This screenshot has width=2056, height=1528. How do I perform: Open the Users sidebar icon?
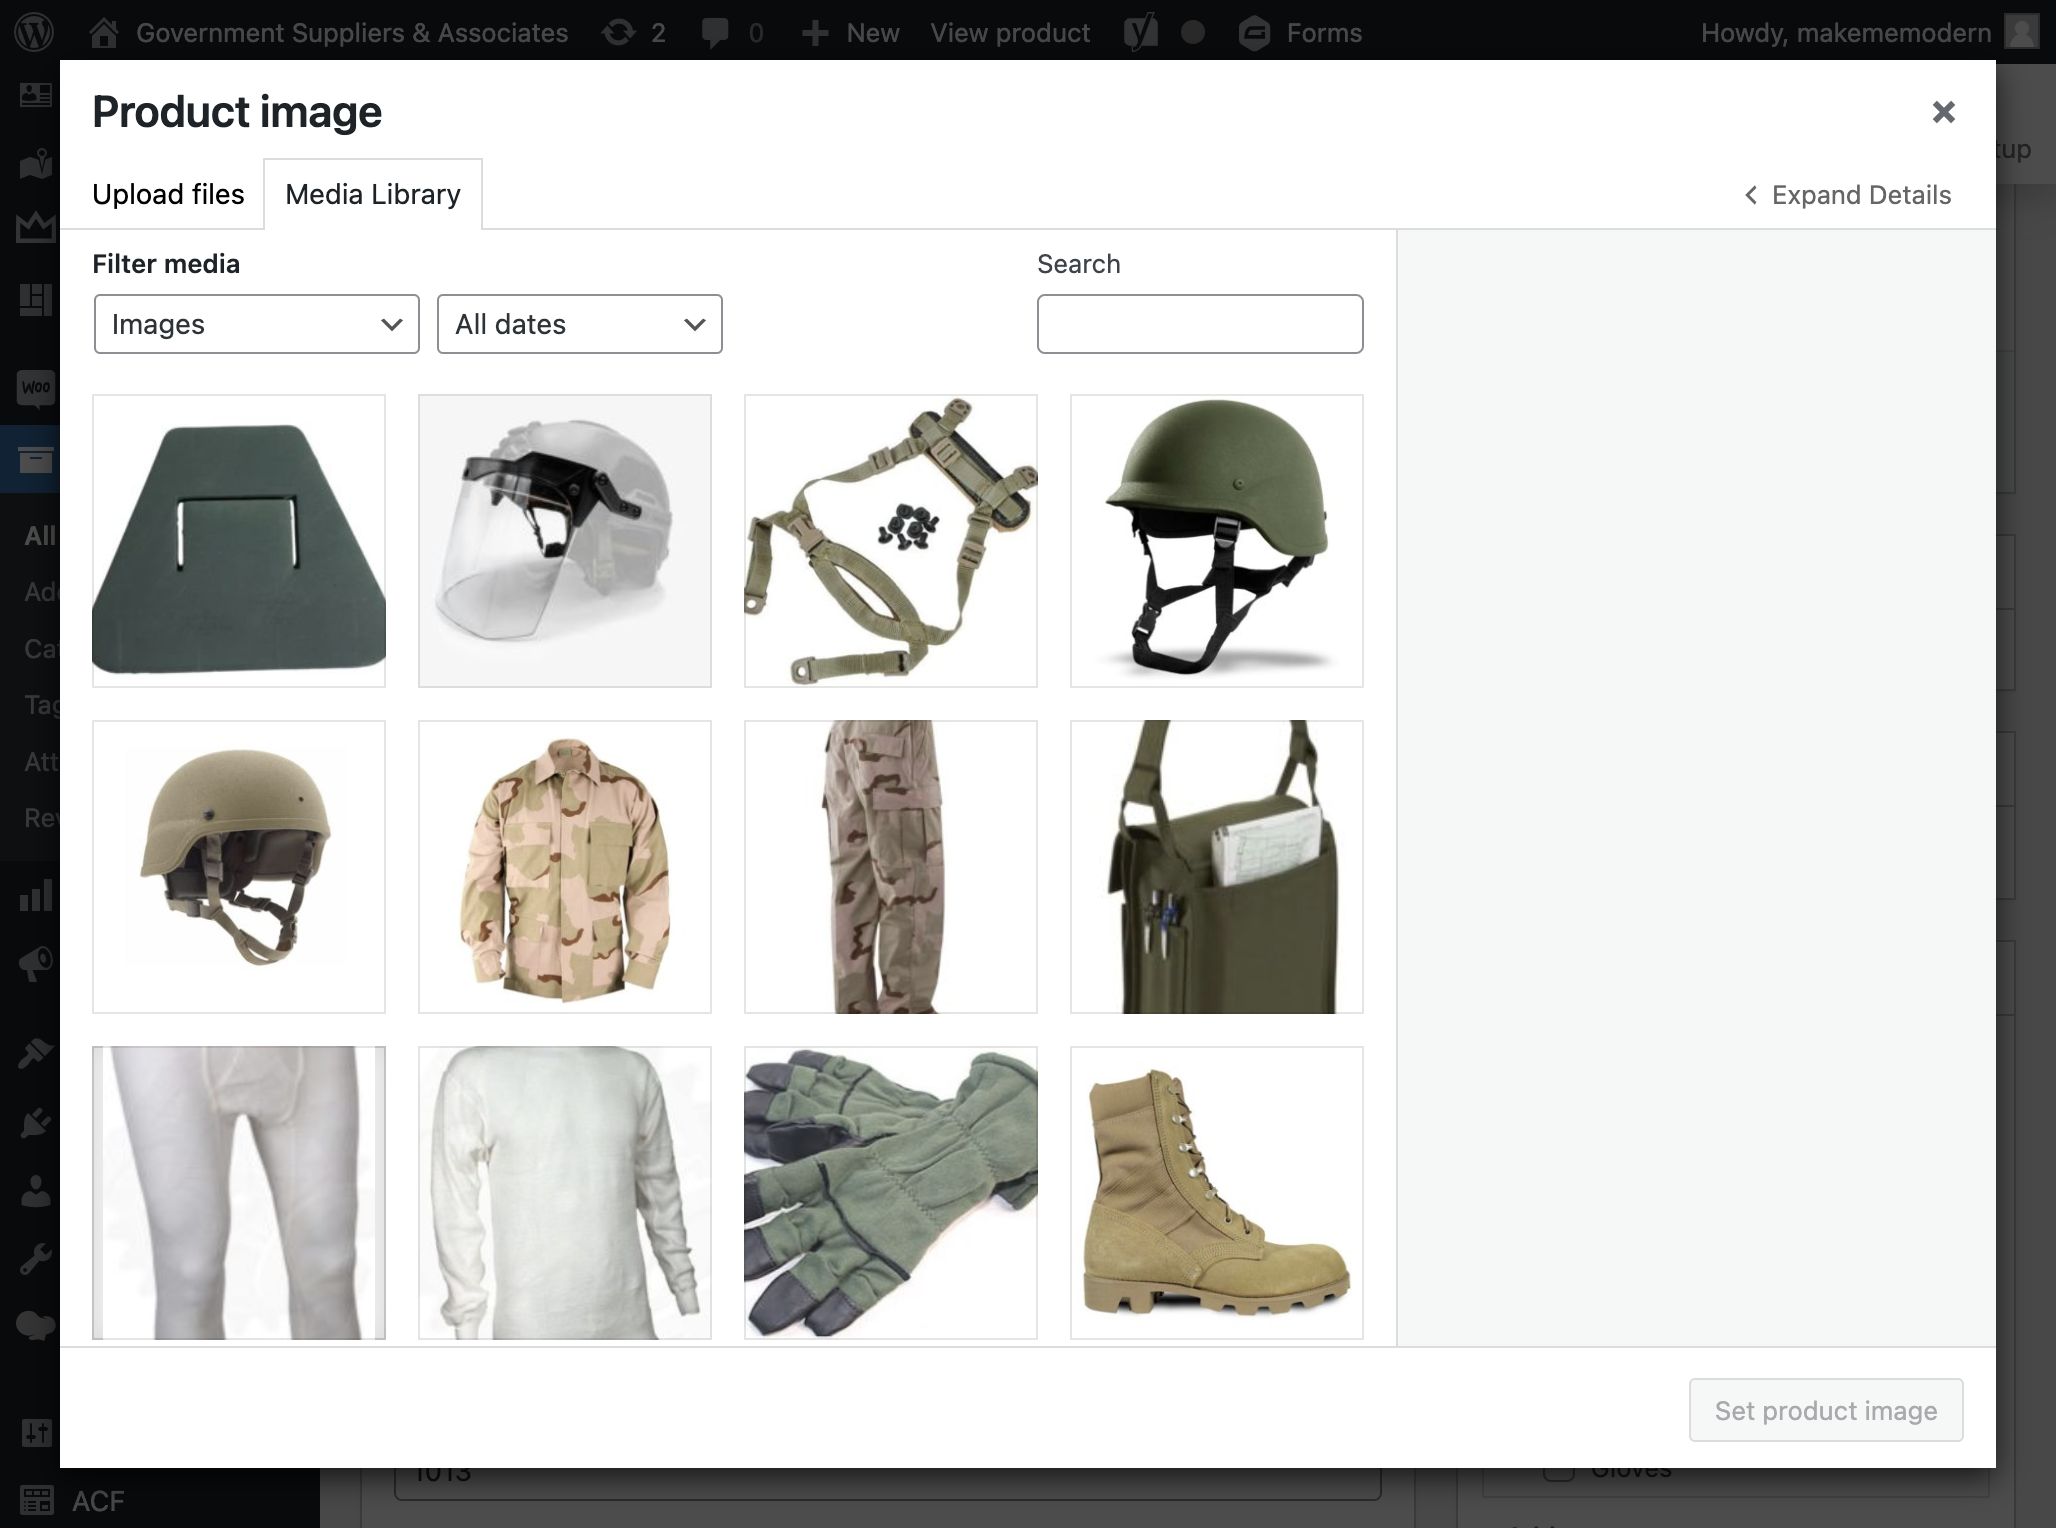coord(36,1191)
